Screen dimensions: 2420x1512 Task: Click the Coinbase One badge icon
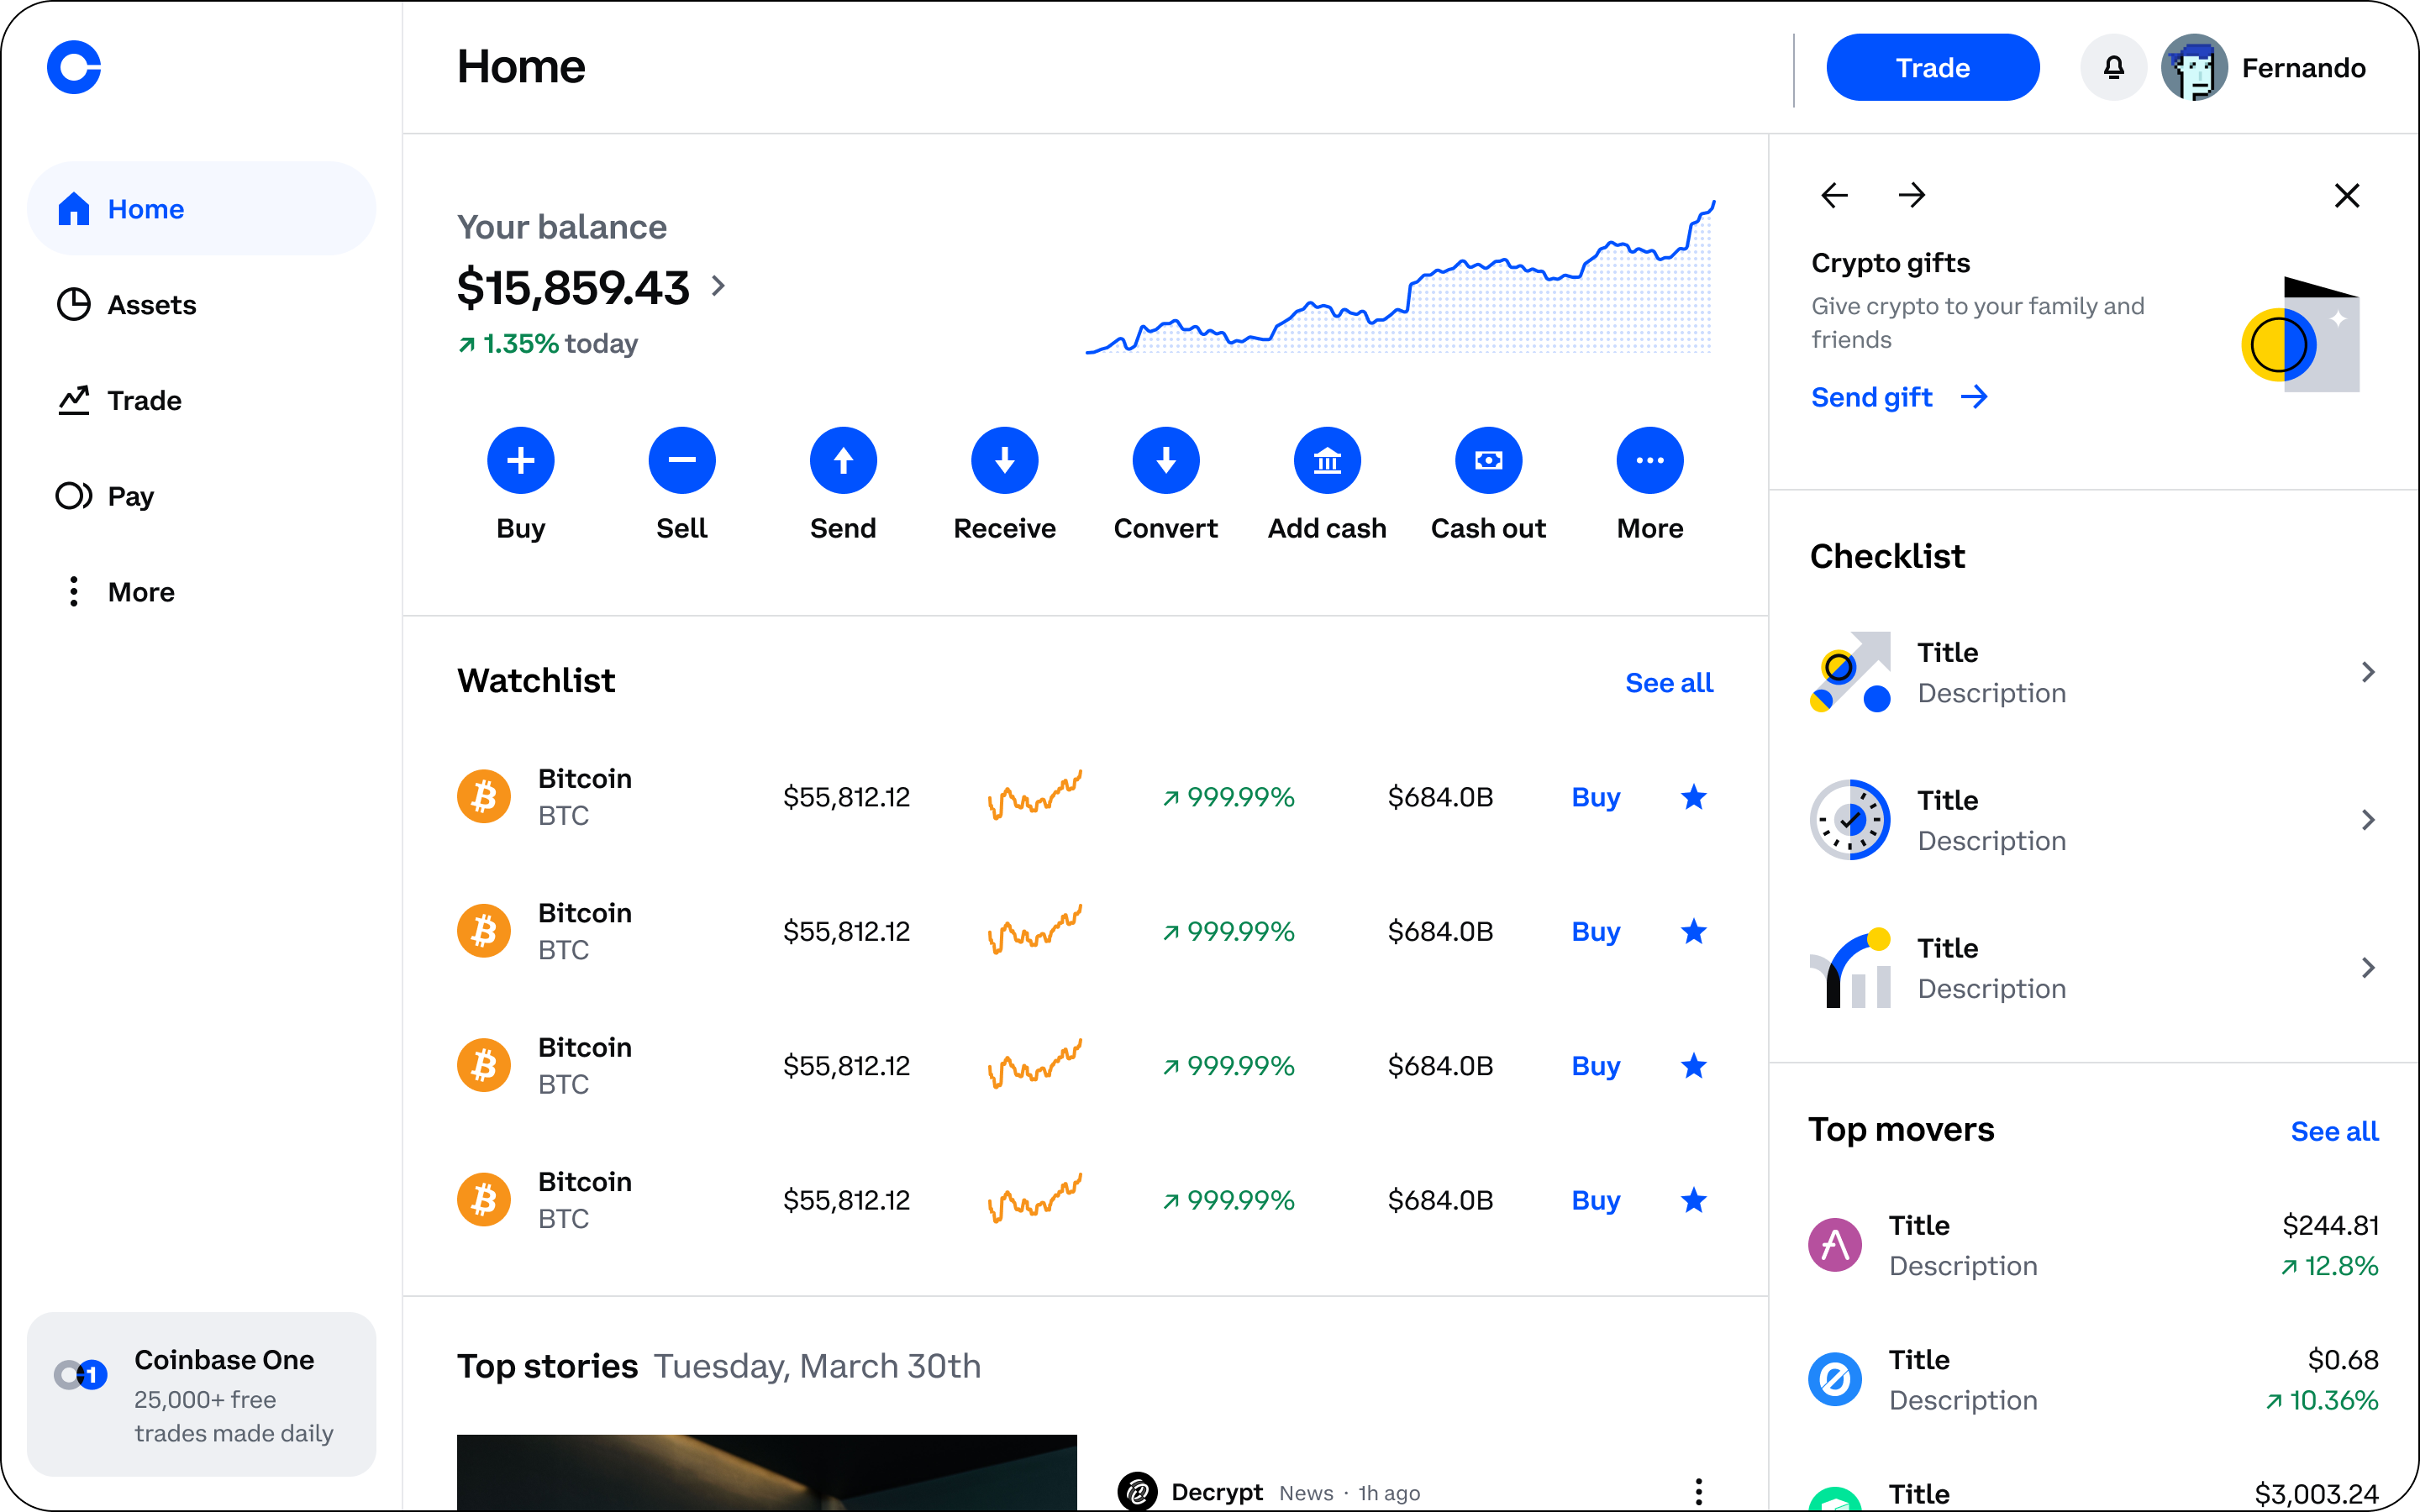(x=80, y=1375)
